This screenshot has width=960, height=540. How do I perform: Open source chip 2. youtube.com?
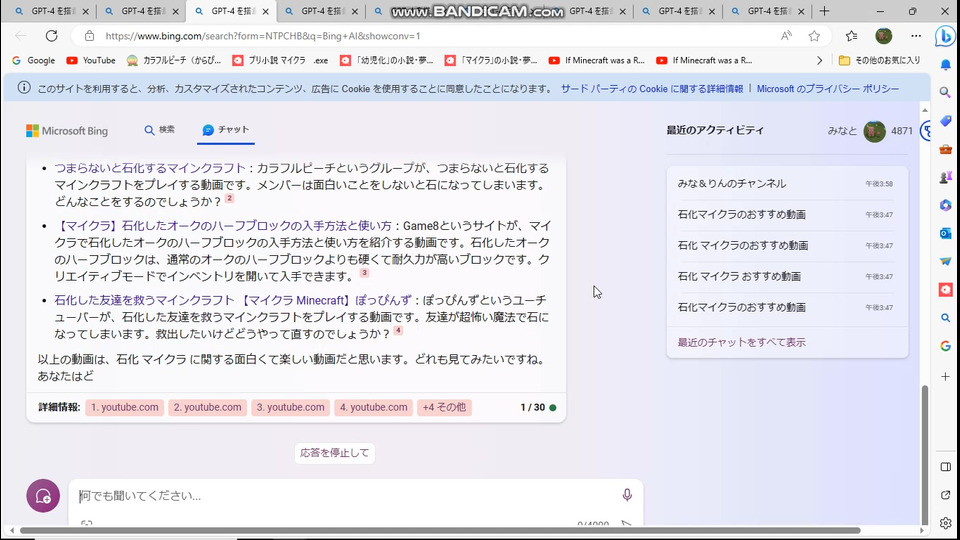tap(208, 407)
